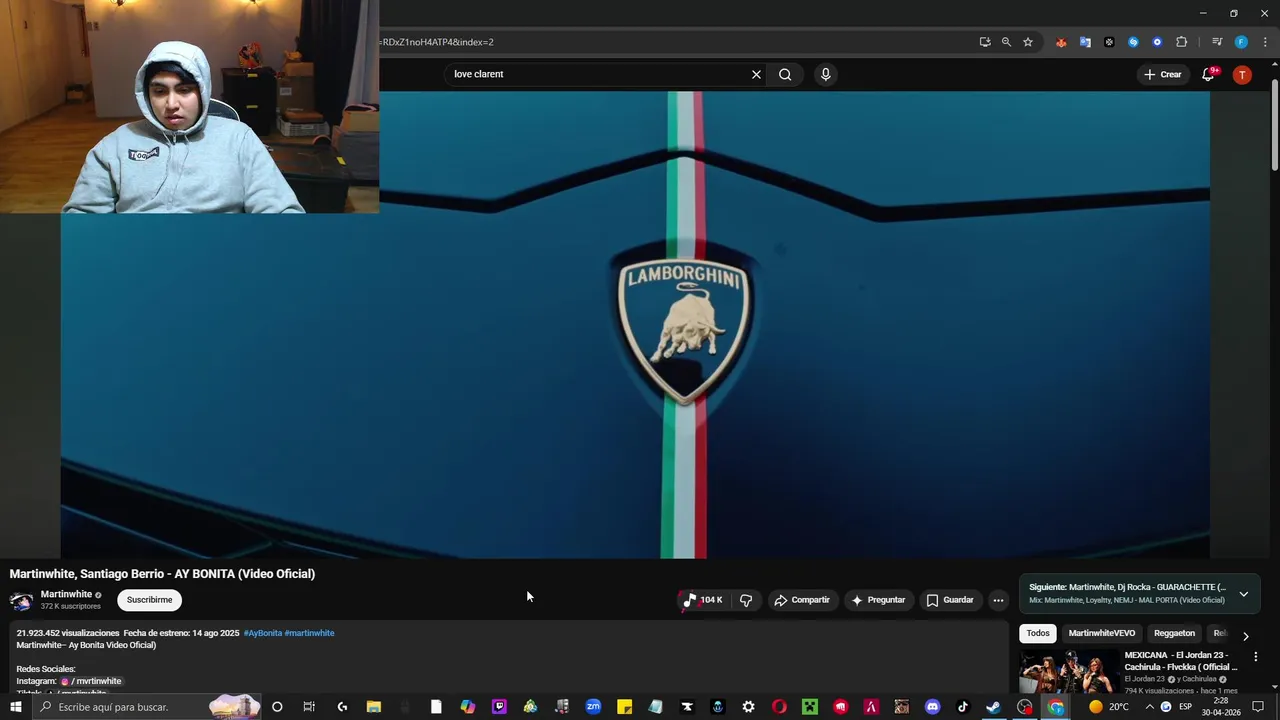The width and height of the screenshot is (1280, 720).
Task: Open the weather widget showing 20°C
Action: [x=1108, y=707]
